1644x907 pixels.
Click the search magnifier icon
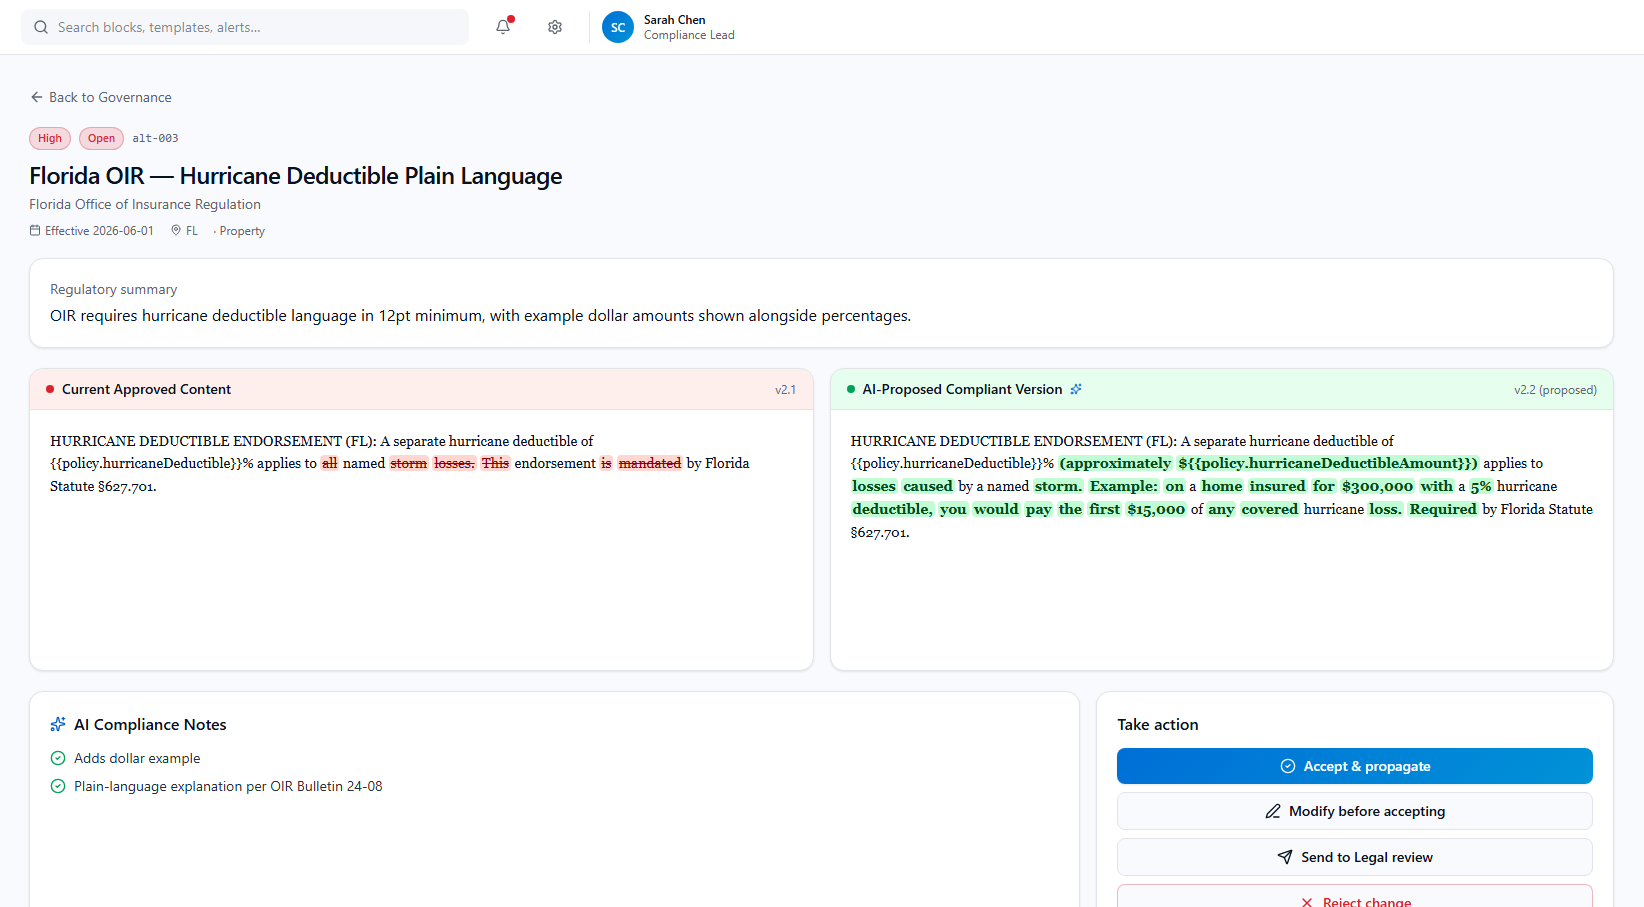[x=41, y=27]
